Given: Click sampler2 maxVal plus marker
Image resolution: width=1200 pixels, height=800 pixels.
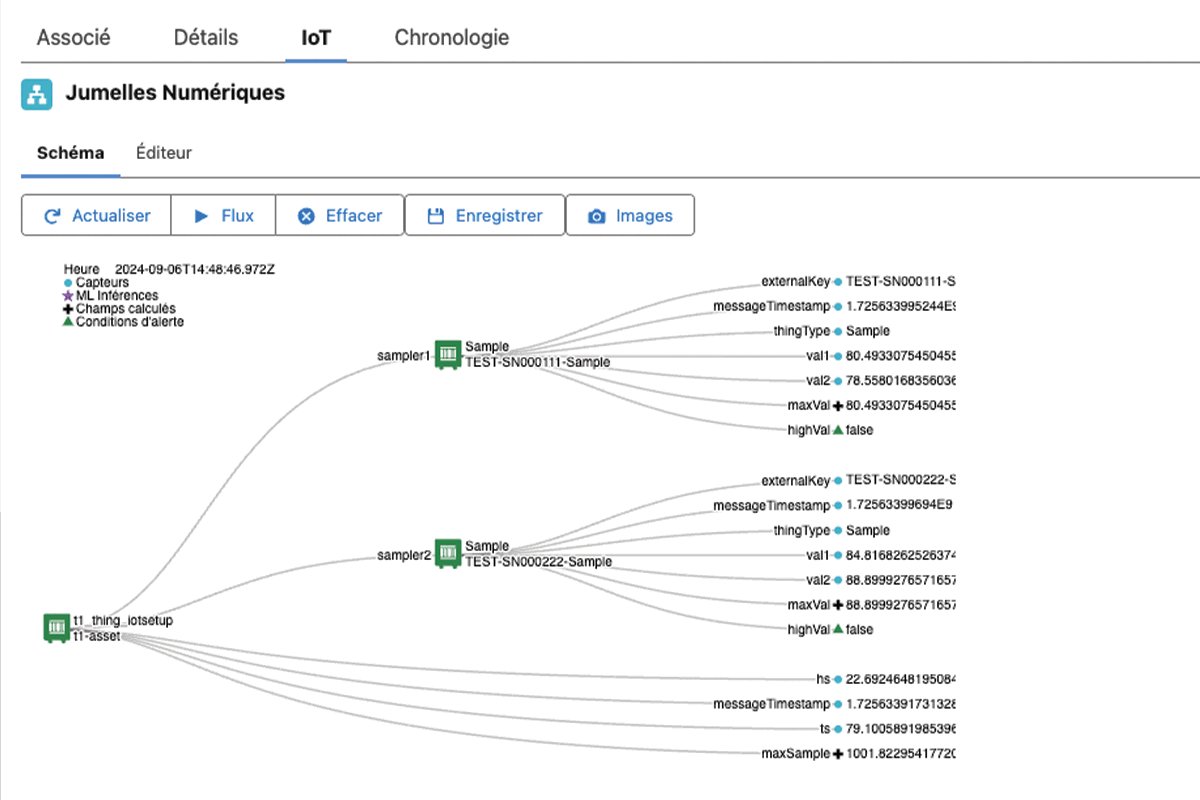Looking at the screenshot, I should (838, 605).
